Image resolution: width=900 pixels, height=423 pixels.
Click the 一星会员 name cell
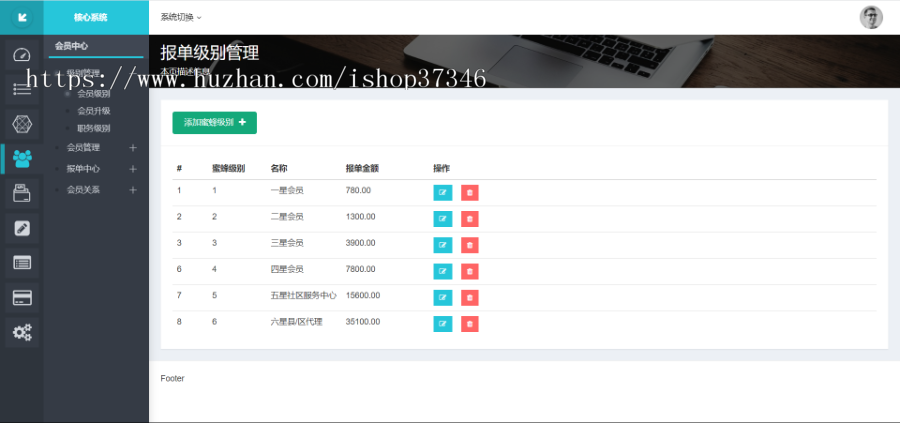[x=287, y=190]
